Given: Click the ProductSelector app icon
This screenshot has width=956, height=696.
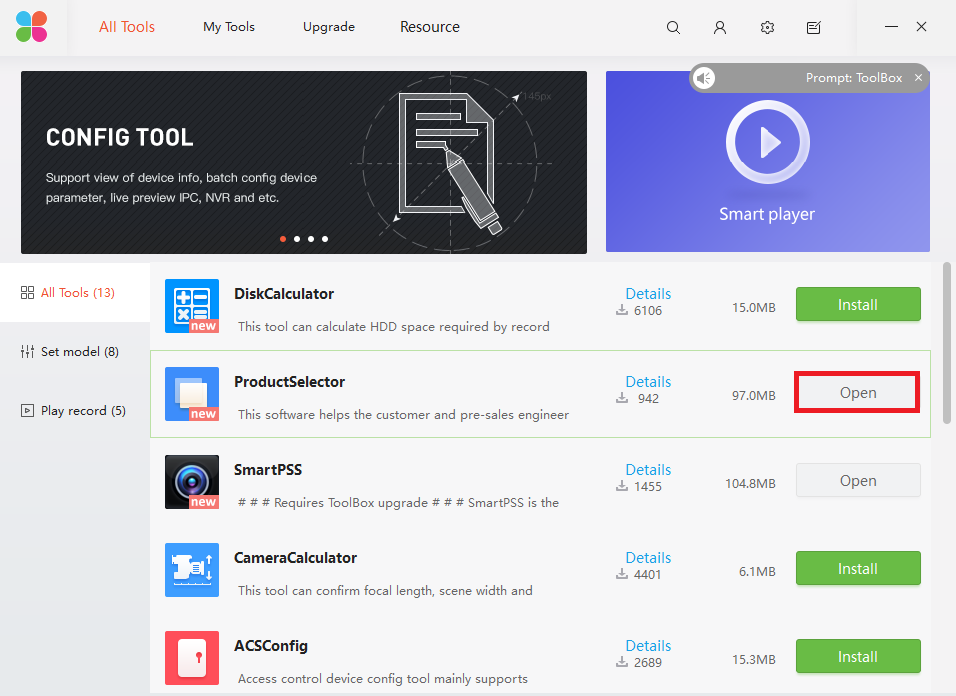Looking at the screenshot, I should (192, 394).
